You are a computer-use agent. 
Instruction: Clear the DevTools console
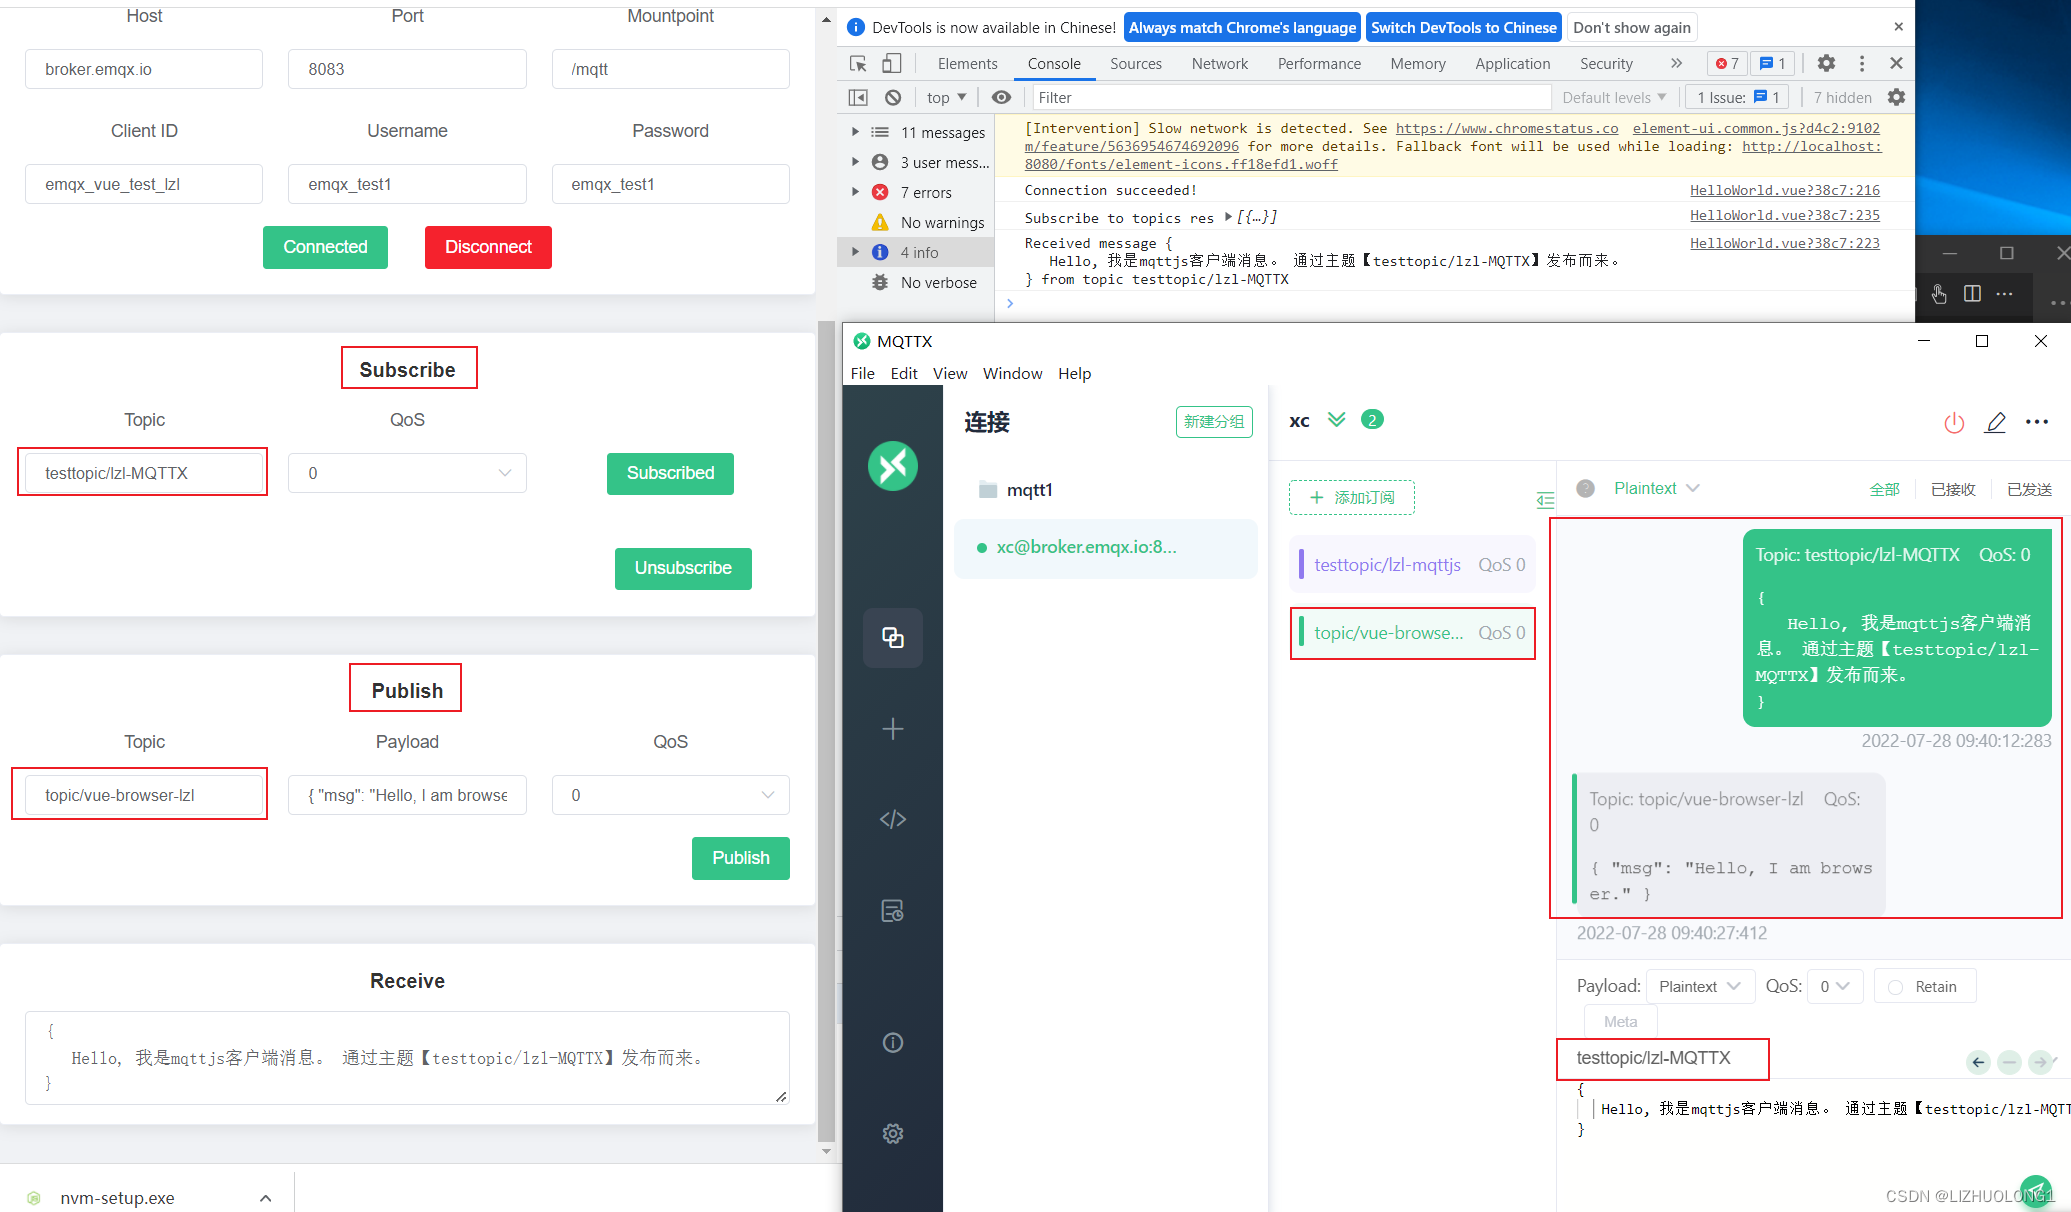pos(893,97)
